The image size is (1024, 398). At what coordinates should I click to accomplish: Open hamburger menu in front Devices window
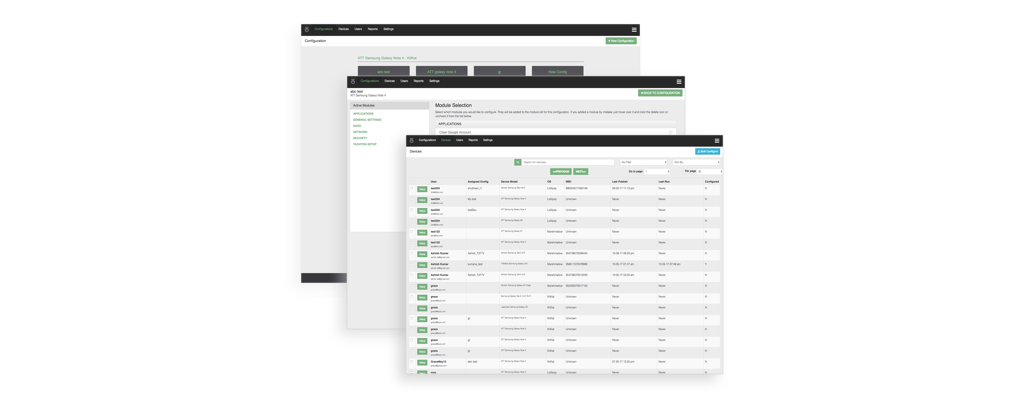[x=716, y=141]
